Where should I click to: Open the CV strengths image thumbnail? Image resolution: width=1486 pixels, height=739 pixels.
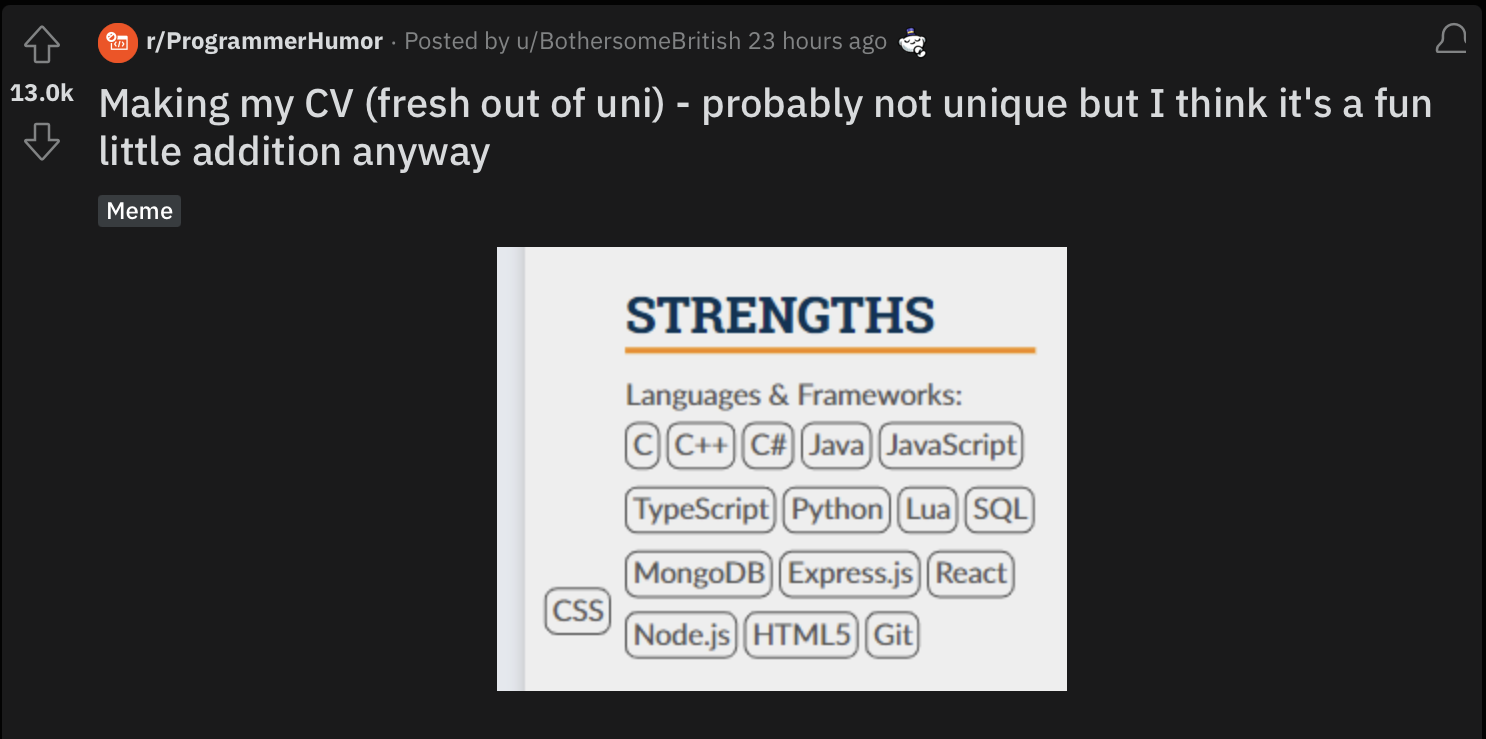(782, 469)
